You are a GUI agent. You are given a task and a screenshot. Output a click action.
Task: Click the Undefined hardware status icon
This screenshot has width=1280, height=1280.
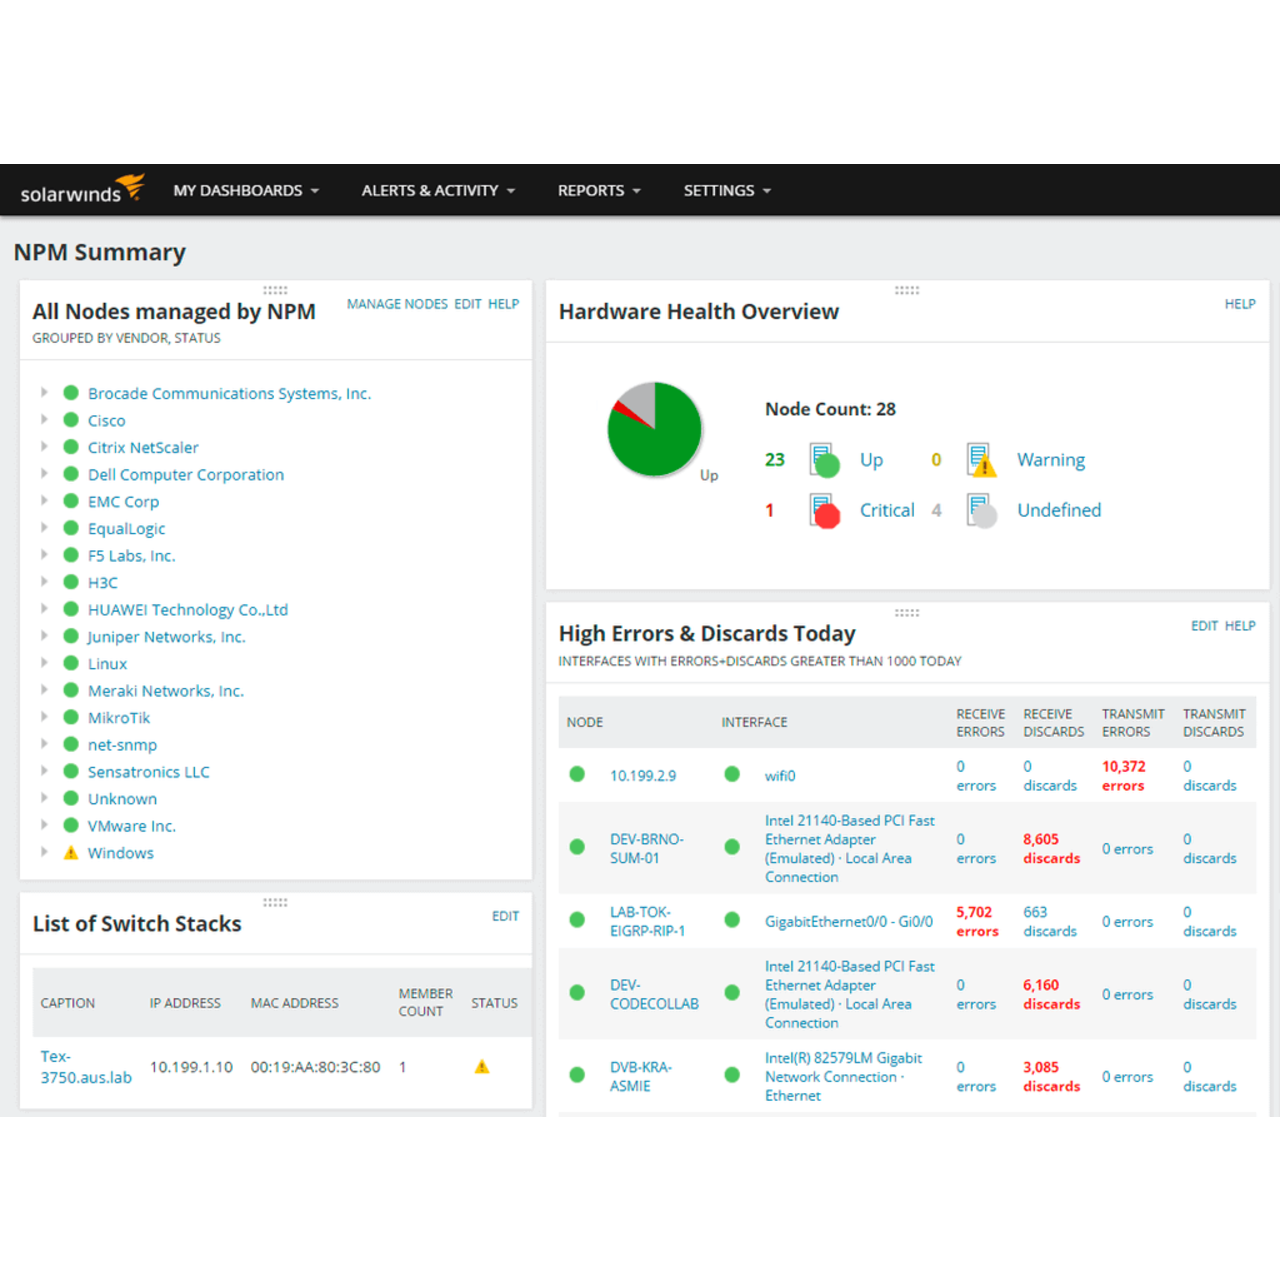coord(981,513)
